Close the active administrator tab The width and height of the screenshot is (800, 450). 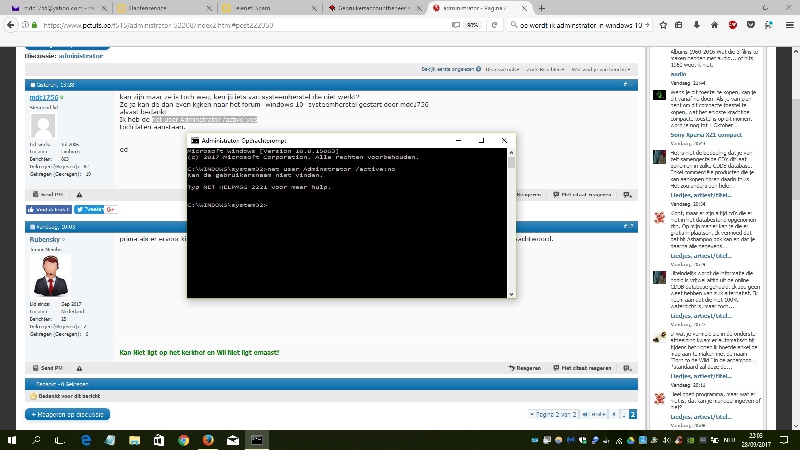524,8
